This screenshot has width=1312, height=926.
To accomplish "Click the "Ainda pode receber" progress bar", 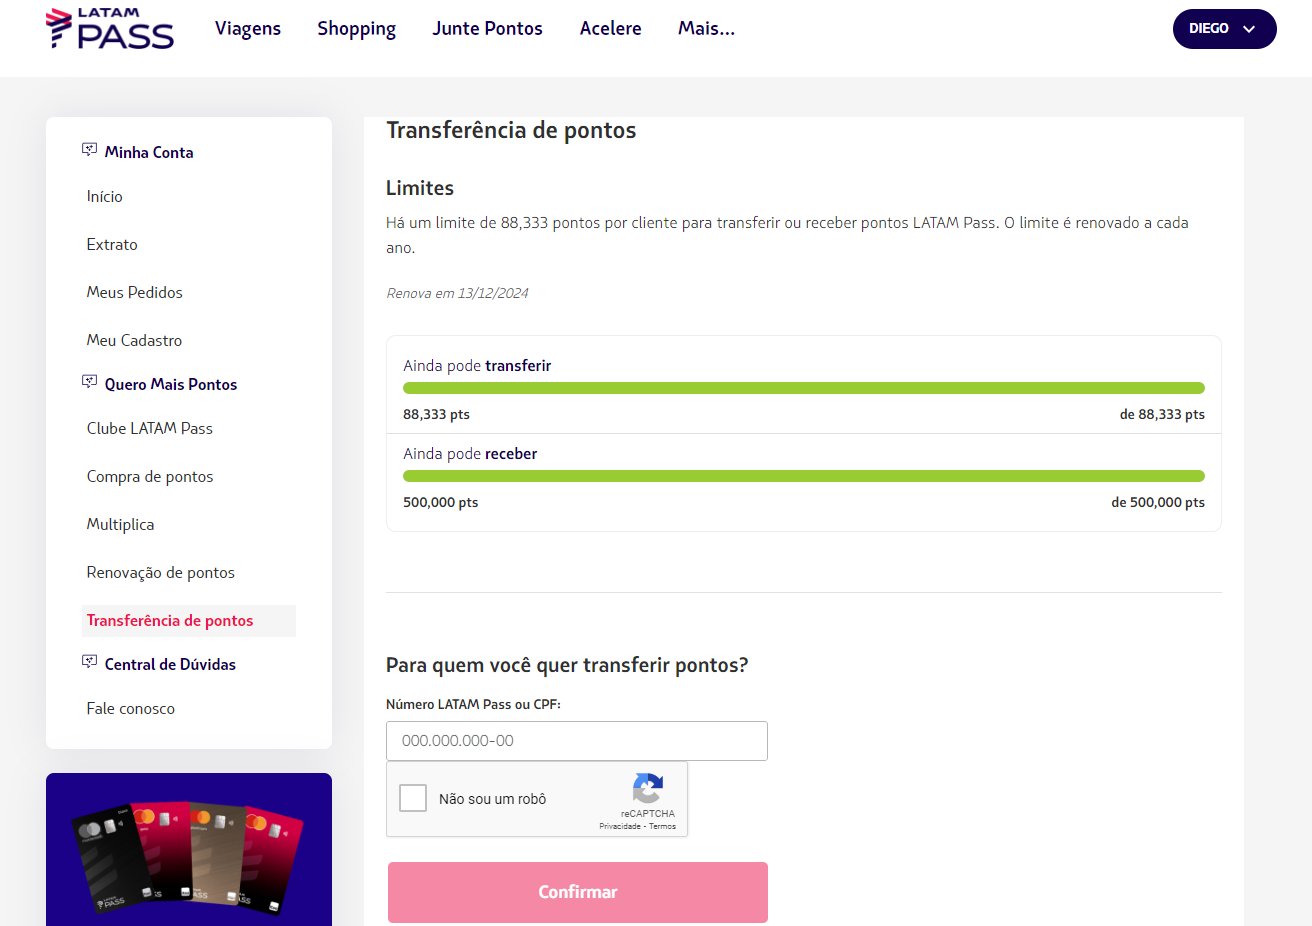I will tap(804, 476).
